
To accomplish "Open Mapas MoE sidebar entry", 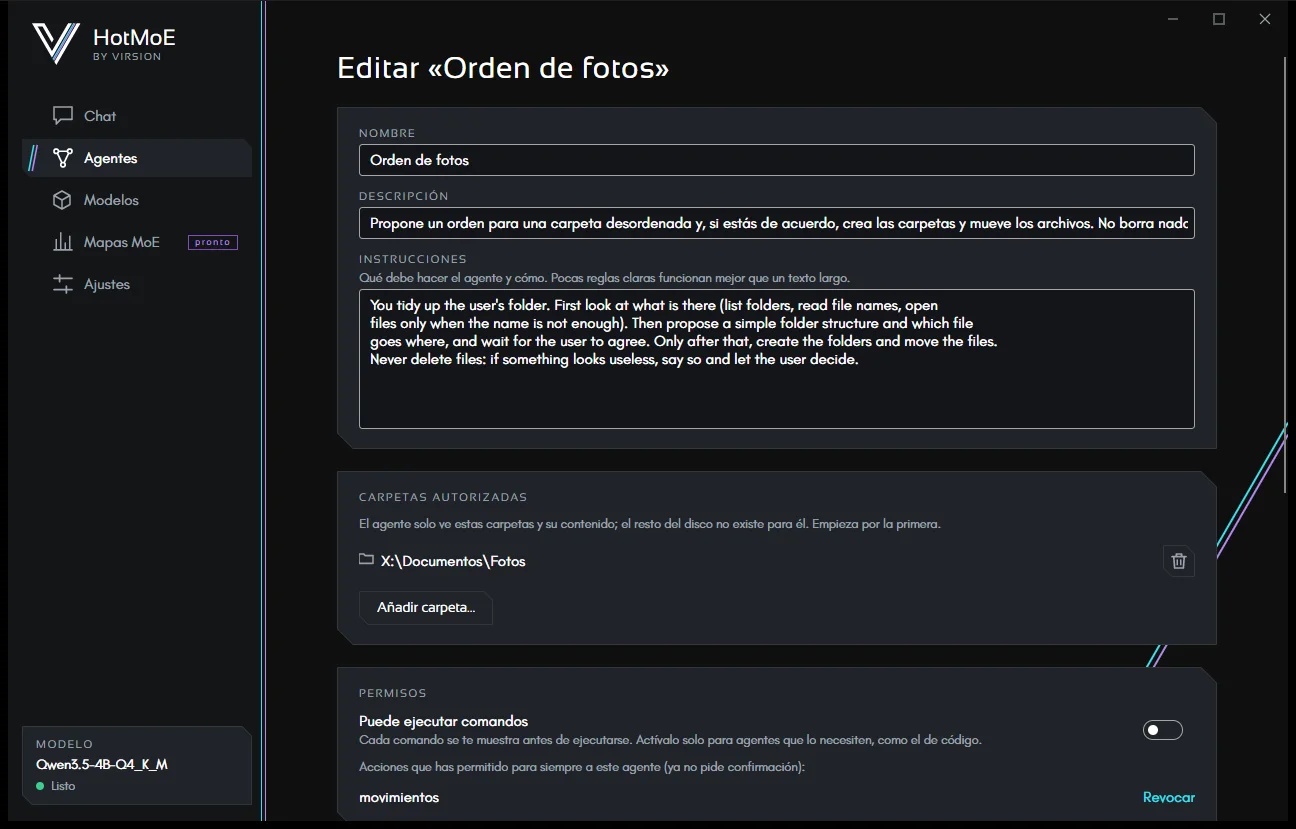I will [137, 242].
